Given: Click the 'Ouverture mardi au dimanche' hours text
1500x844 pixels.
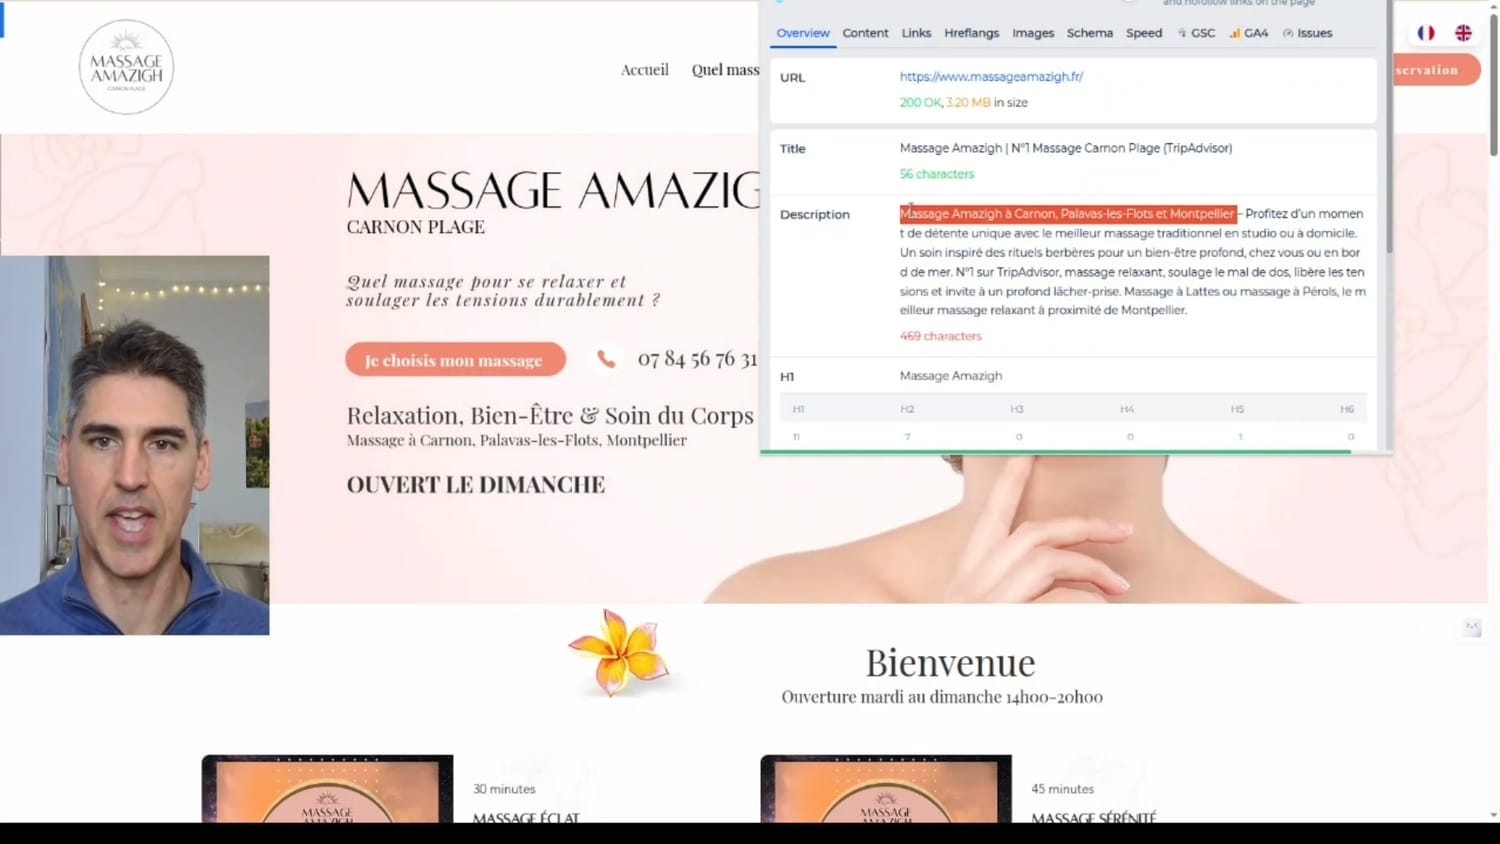Looking at the screenshot, I should (942, 697).
